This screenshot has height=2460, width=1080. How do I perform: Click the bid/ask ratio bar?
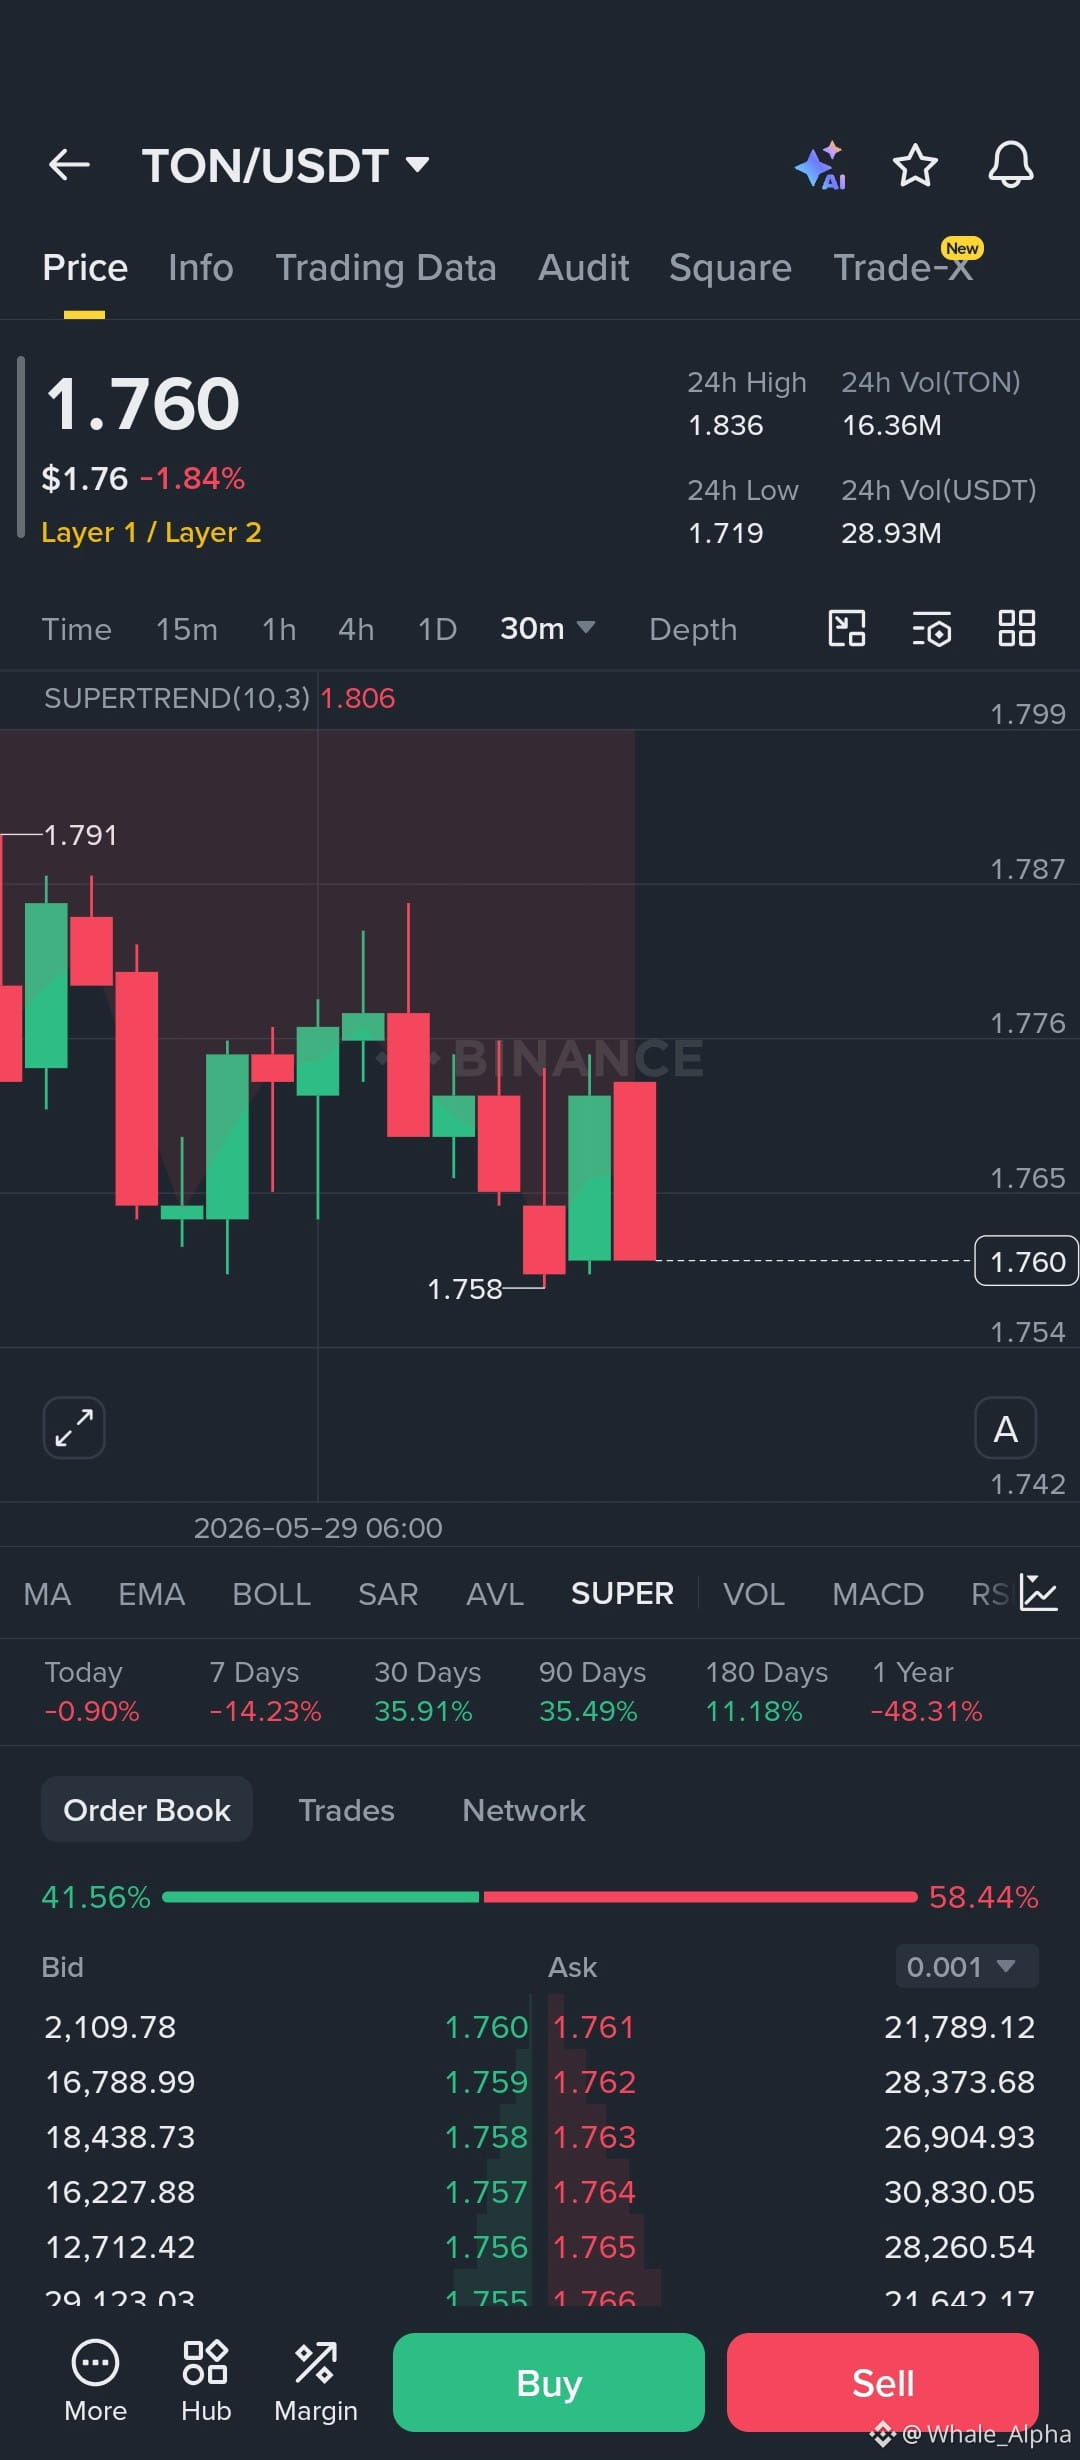coord(540,1897)
